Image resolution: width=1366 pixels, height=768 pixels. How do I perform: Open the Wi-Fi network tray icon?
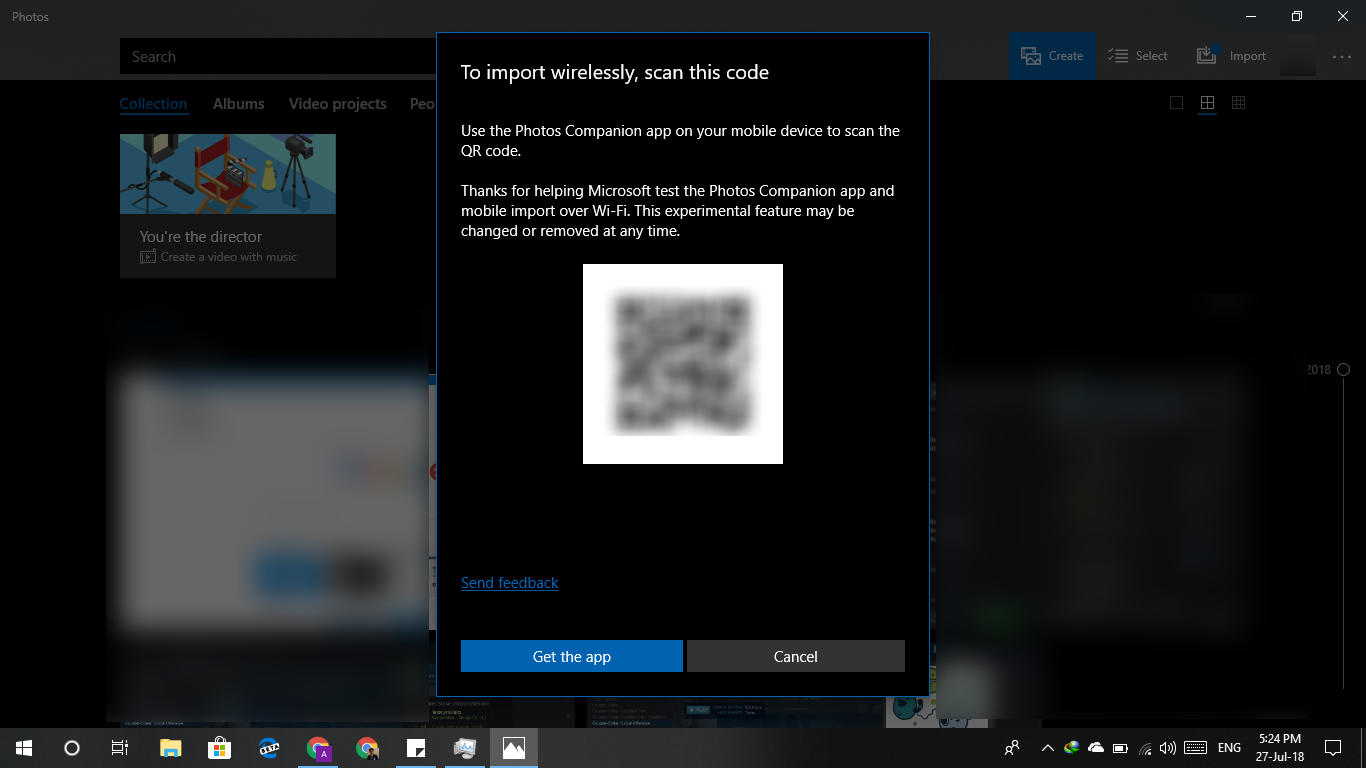pos(1145,748)
